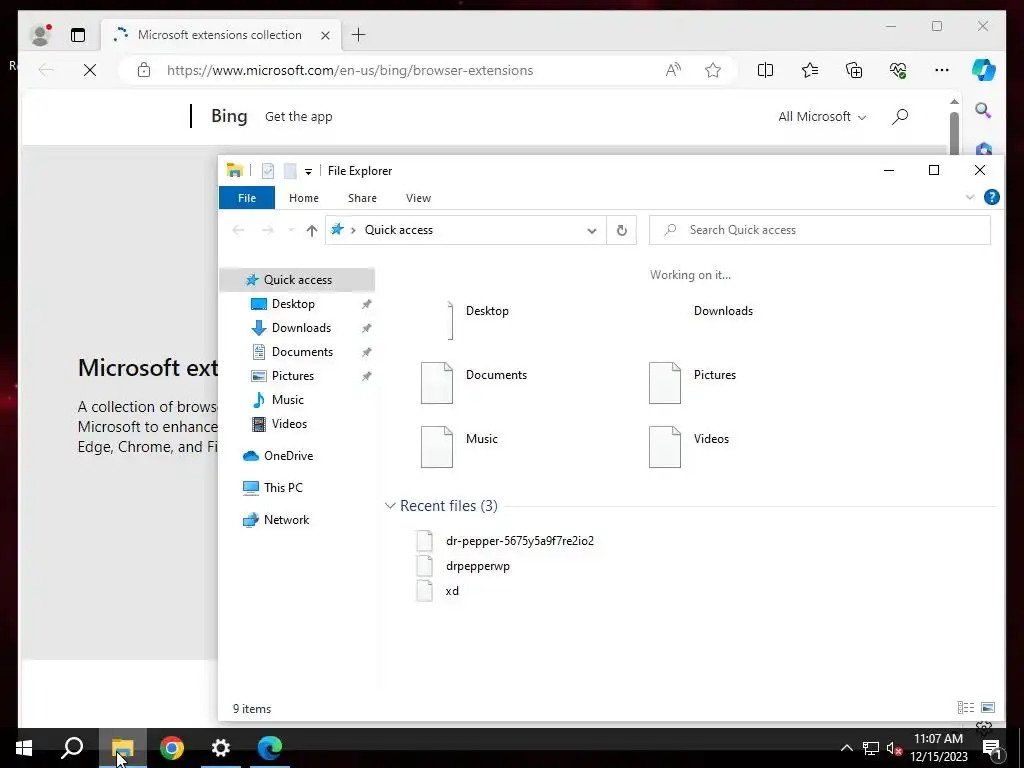1024x768 pixels.
Task: Open the Copilot sidebar icon
Action: coord(984,70)
